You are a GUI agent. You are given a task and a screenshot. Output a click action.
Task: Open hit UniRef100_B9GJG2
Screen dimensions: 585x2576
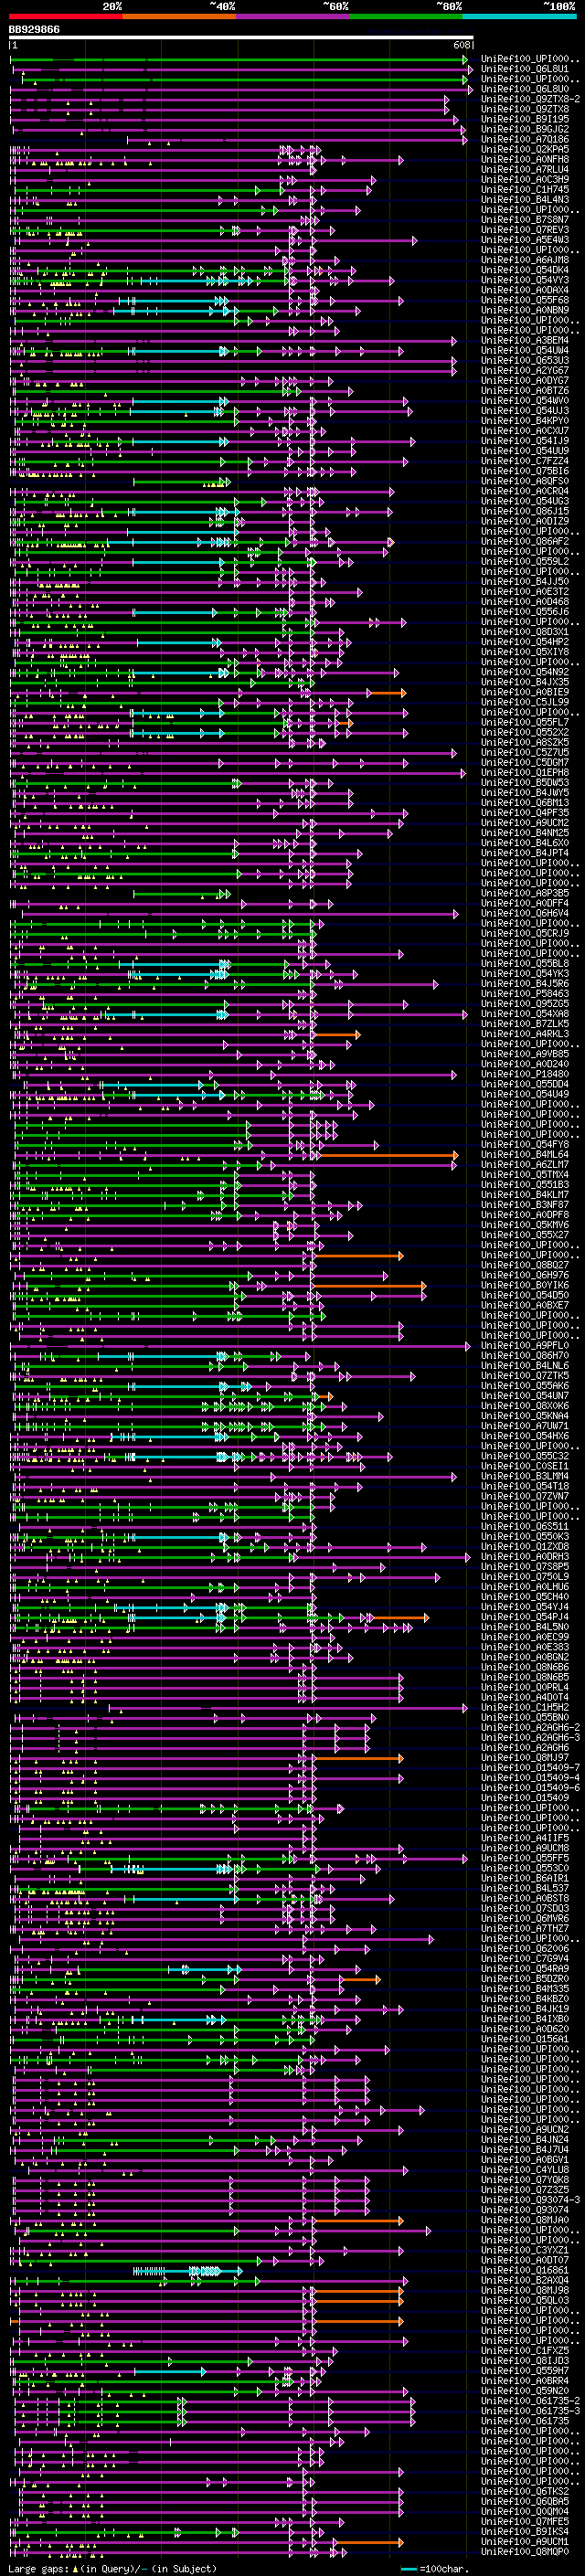pos(525,129)
